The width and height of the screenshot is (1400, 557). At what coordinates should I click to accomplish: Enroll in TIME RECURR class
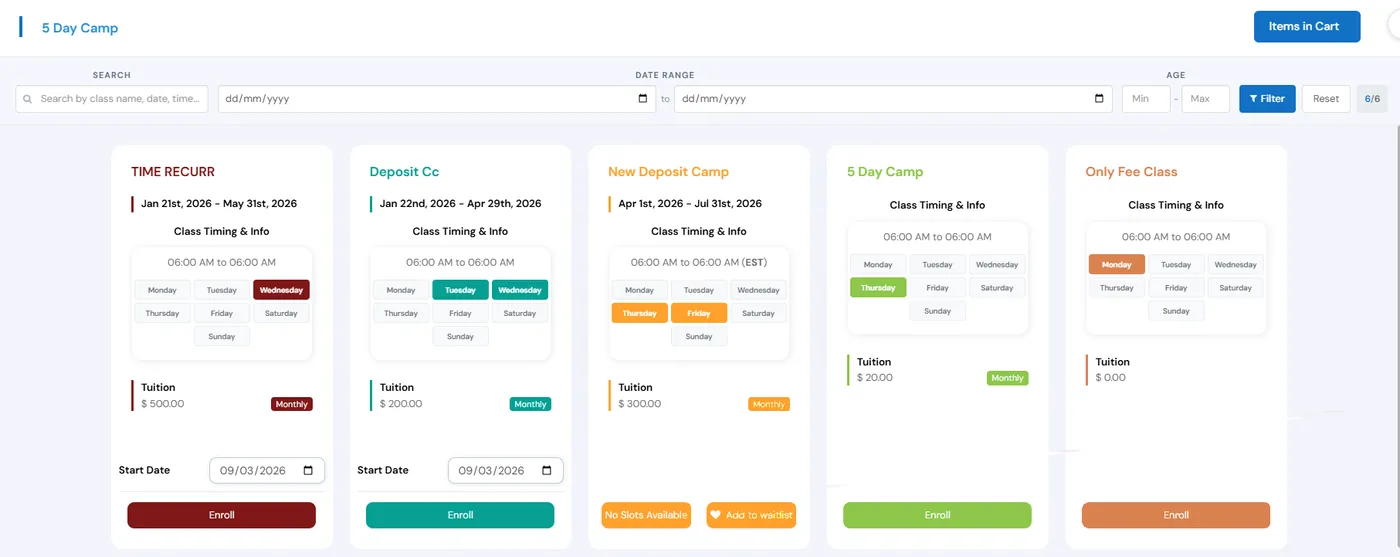pyautogui.click(x=221, y=515)
